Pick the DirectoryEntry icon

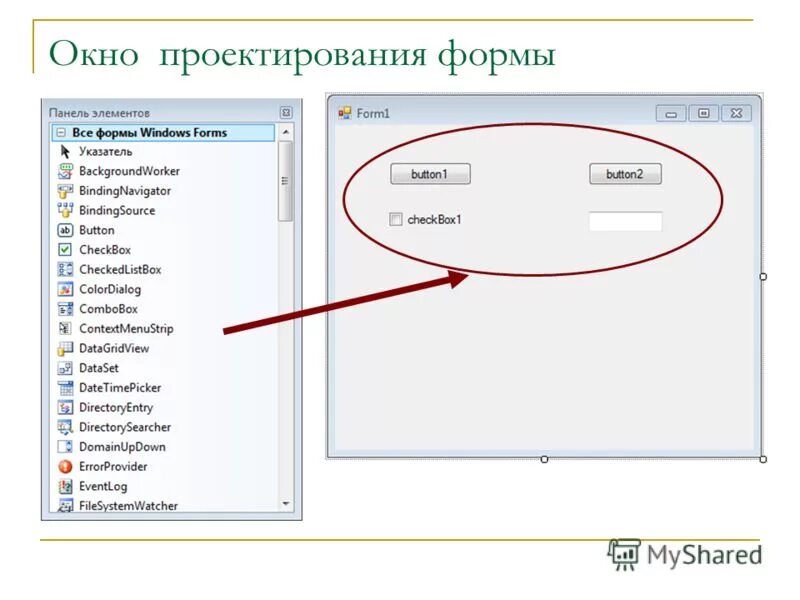[x=65, y=408]
